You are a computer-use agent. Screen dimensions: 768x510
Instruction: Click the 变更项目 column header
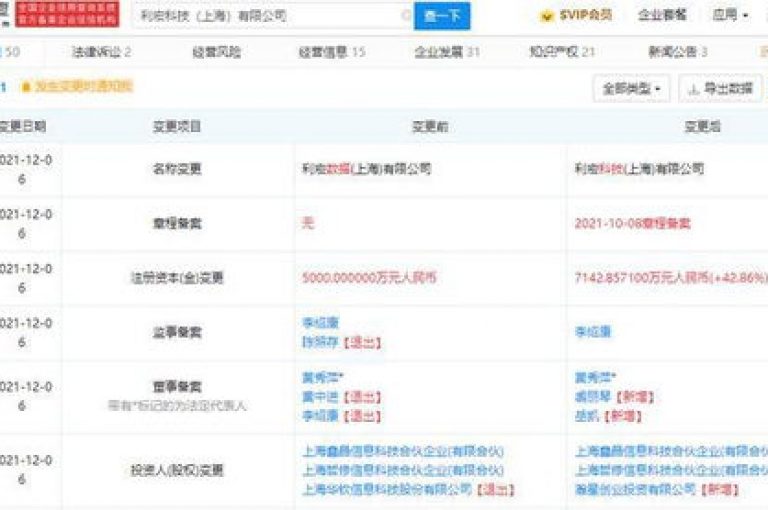pyautogui.click(x=177, y=127)
